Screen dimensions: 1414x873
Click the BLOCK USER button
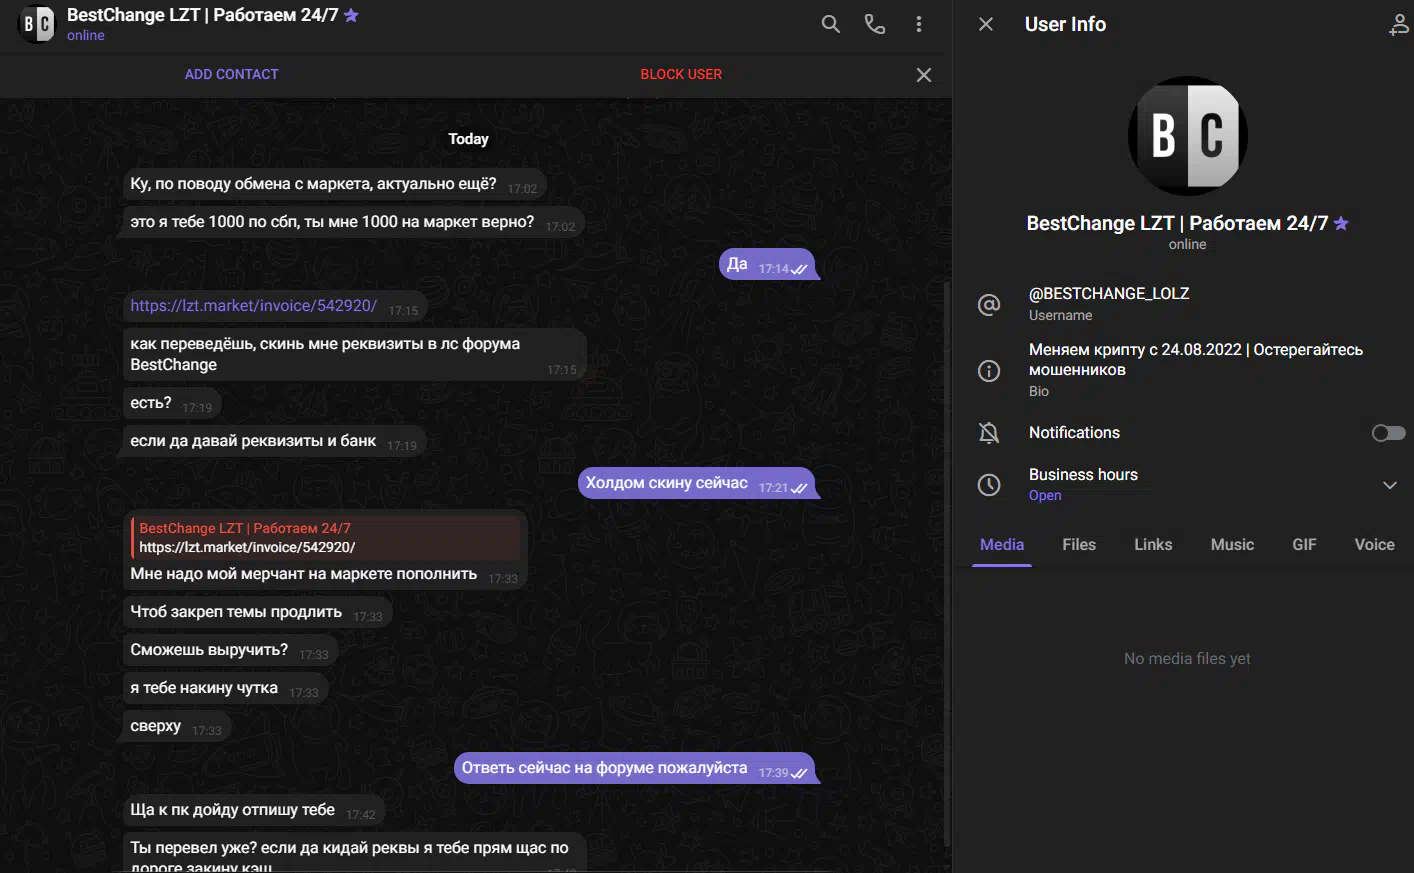pos(681,74)
